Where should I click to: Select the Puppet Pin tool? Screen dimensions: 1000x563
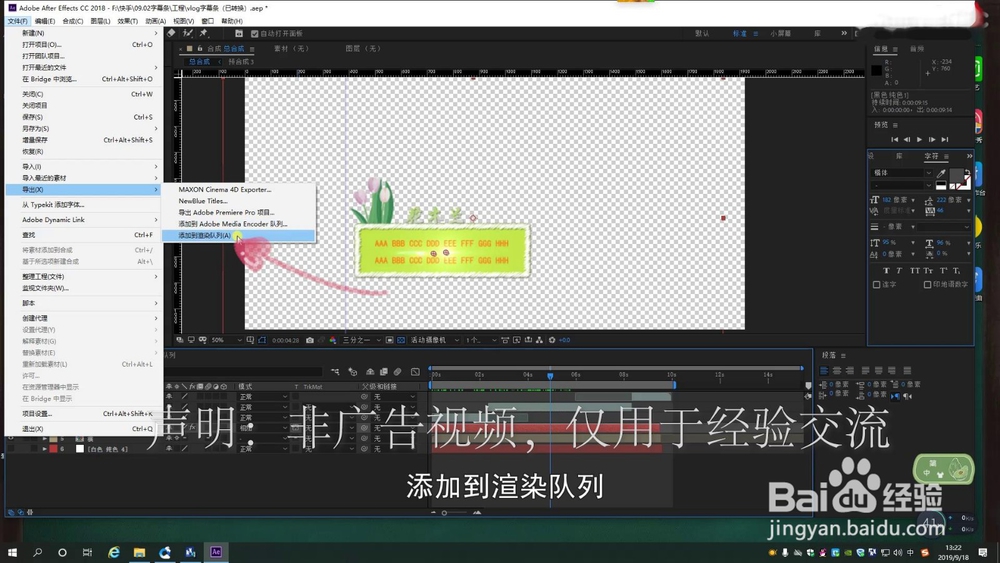(204, 33)
